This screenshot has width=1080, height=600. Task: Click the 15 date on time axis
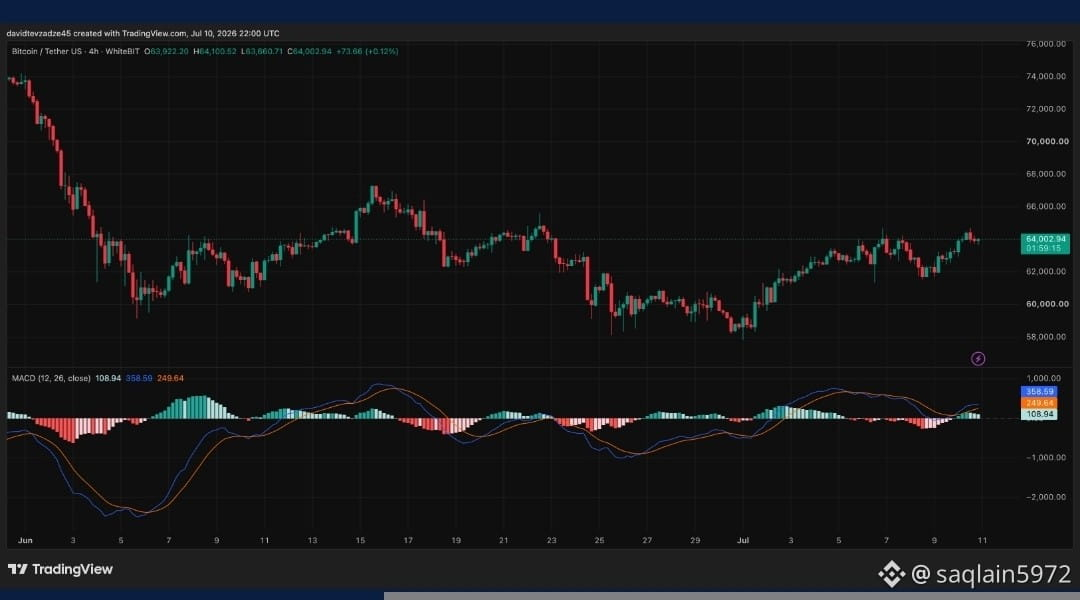pos(360,541)
